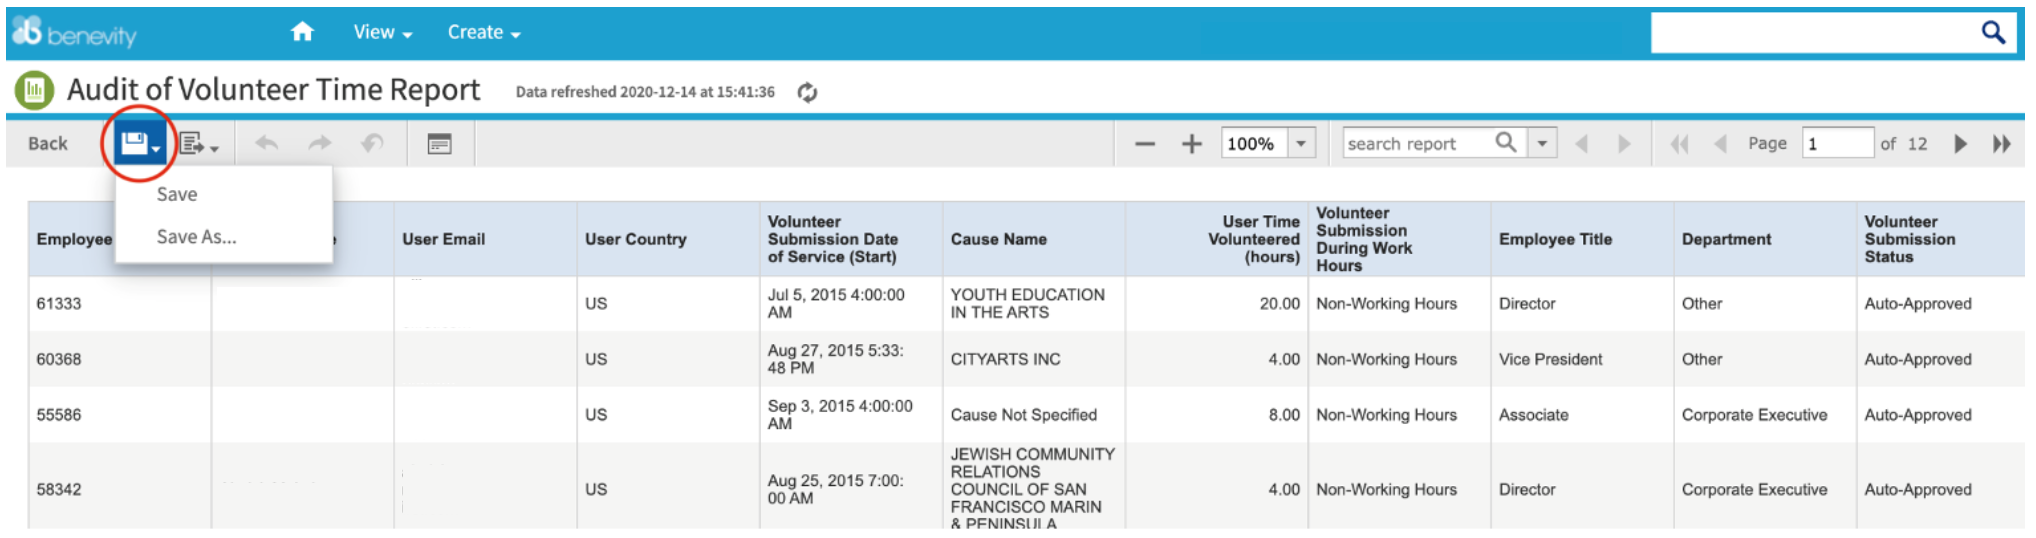
Task: Click the zoom in plus icon
Action: point(1191,144)
